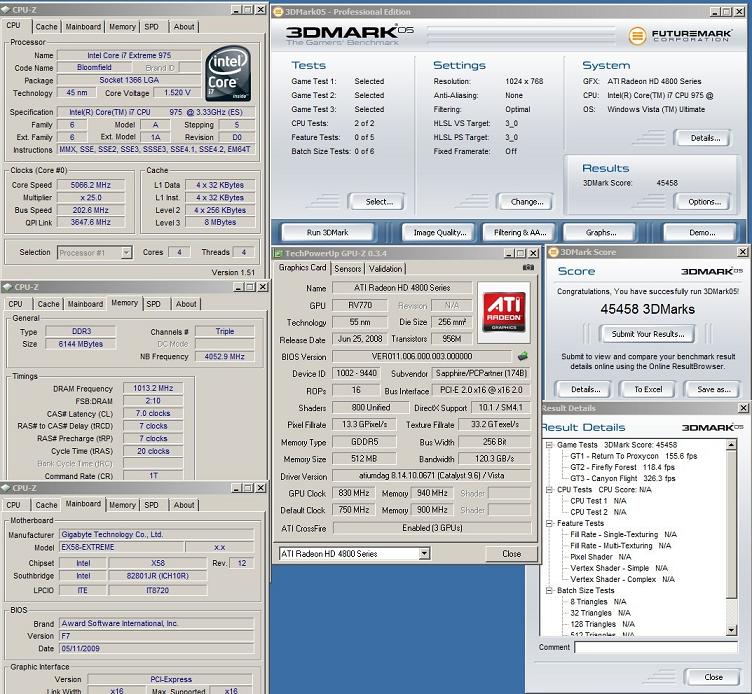Select 32 Triangles row
752x694 pixels.
(600, 613)
